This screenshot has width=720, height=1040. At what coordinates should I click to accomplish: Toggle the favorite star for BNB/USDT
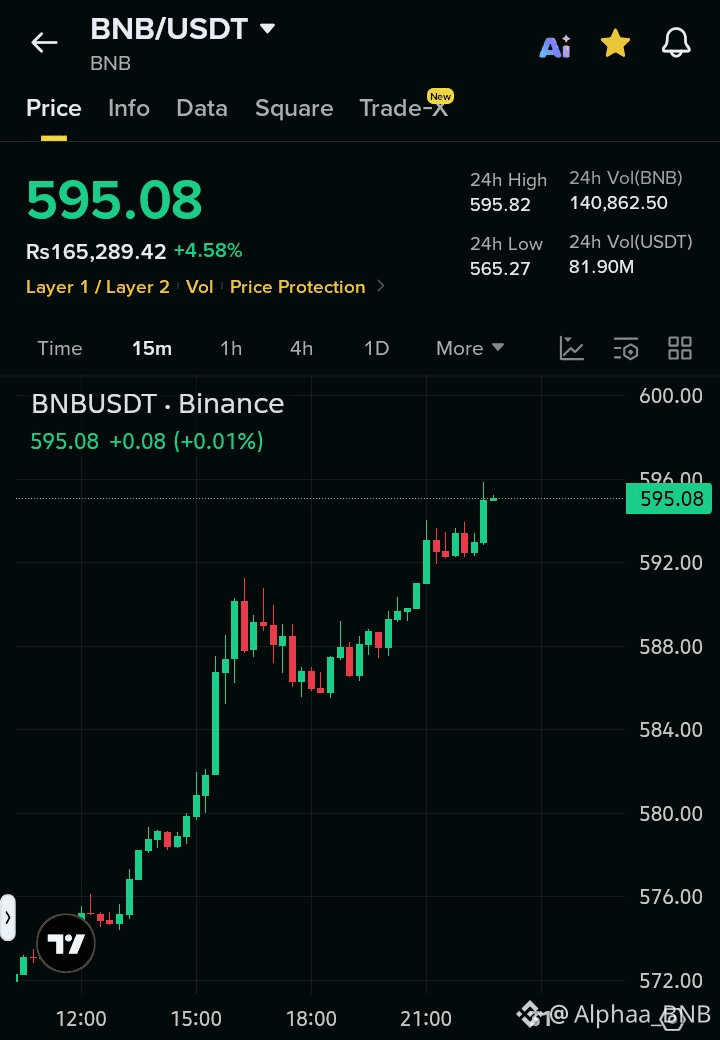click(615, 43)
